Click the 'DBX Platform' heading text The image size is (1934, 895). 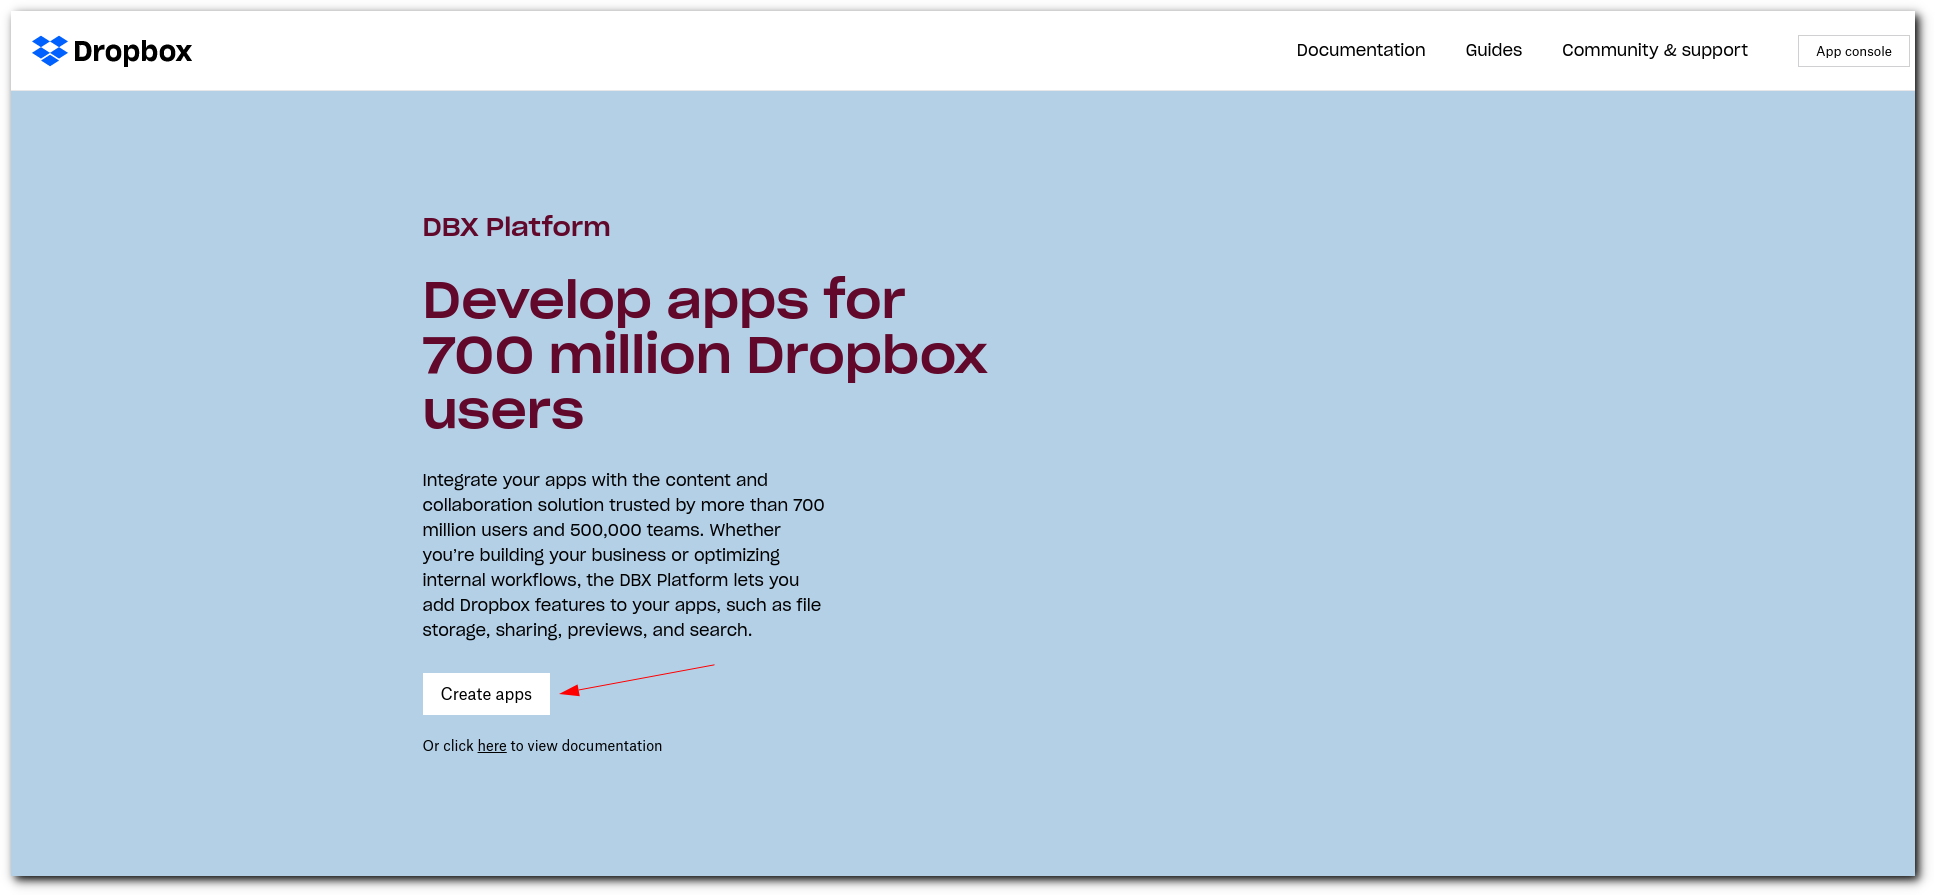tap(516, 227)
